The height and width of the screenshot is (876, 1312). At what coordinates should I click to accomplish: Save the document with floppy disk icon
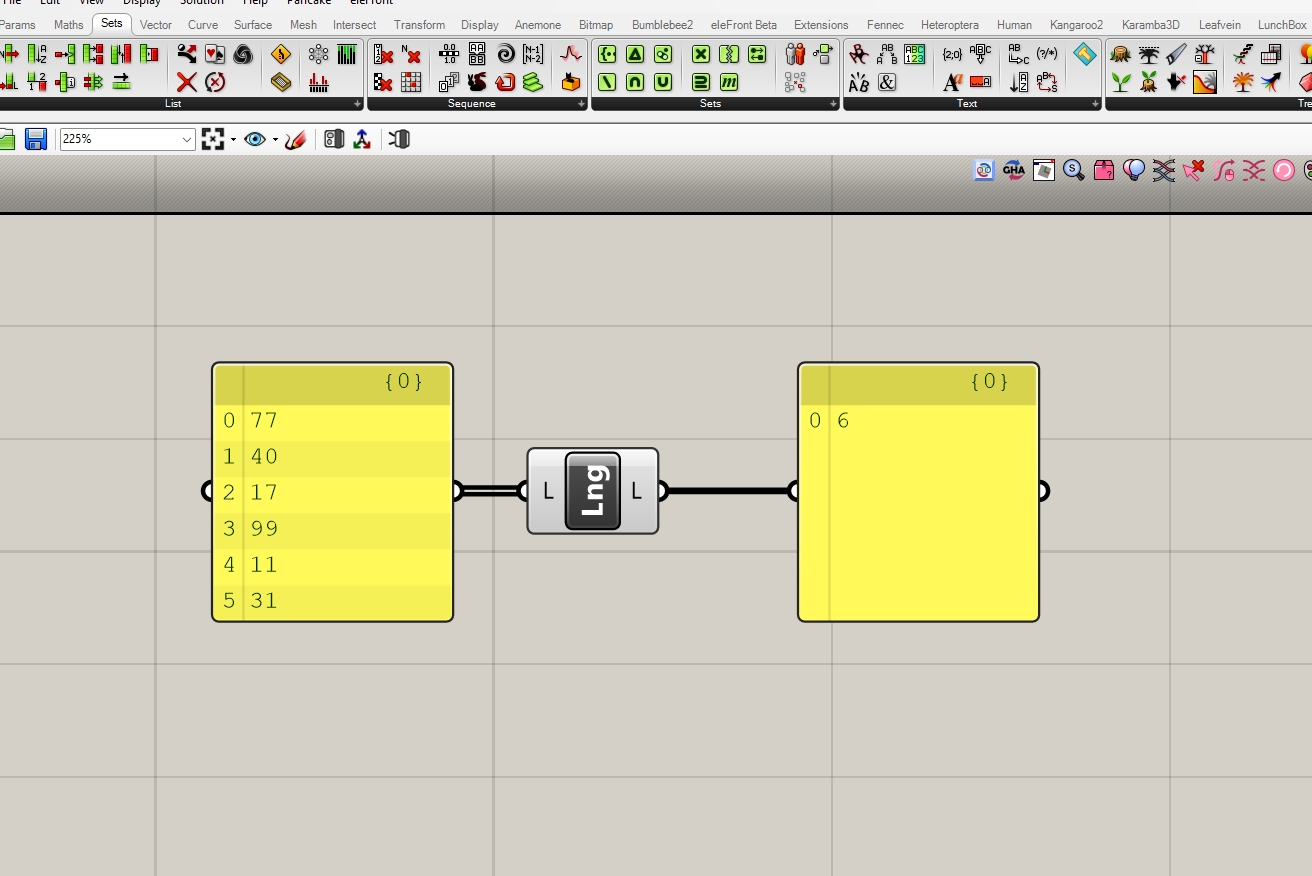[36, 140]
